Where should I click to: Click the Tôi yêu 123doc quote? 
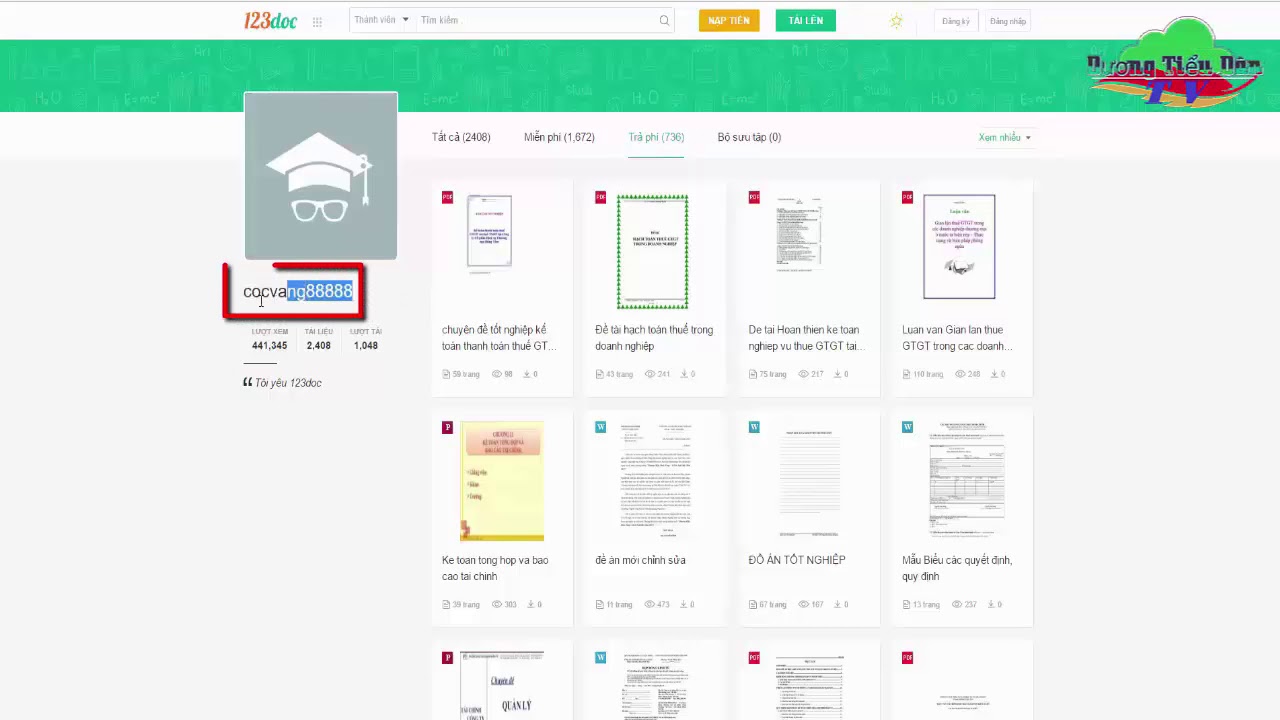[282, 383]
